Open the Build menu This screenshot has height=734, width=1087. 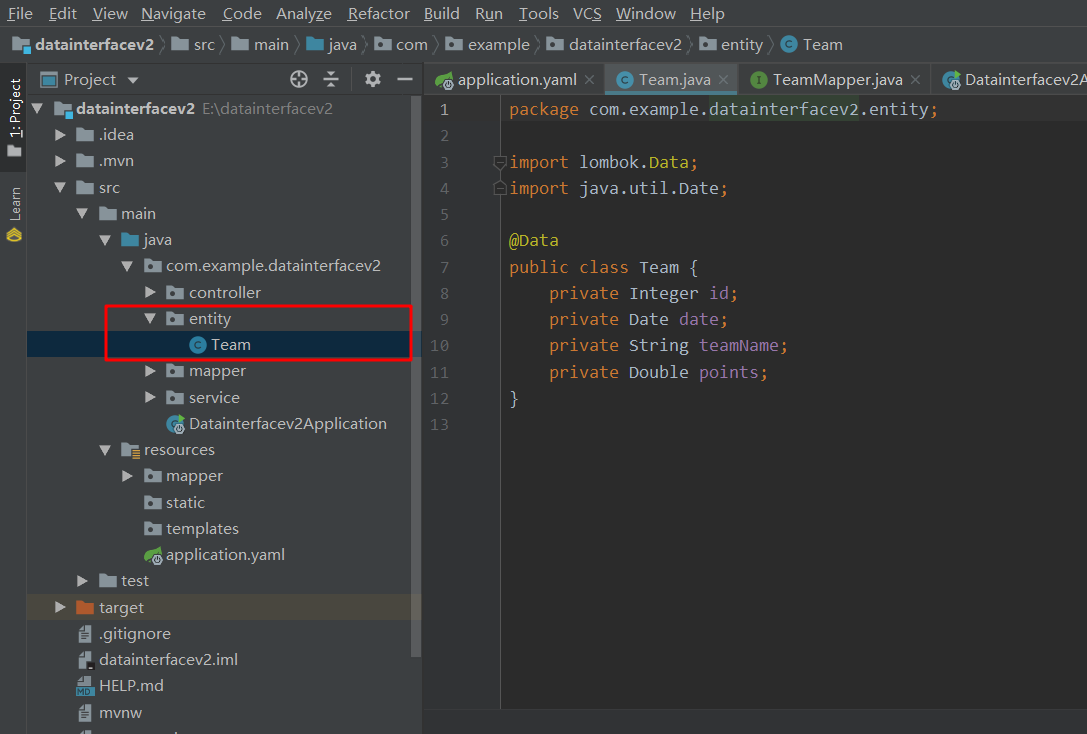[442, 14]
